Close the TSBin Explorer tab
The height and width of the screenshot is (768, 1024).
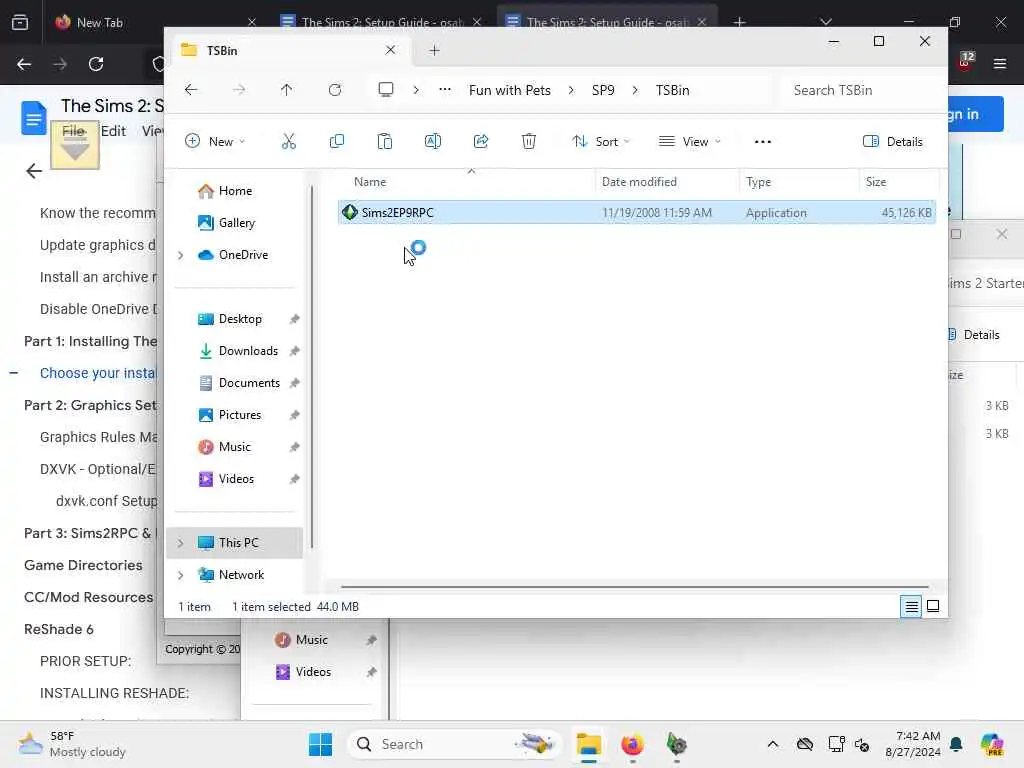coord(391,50)
